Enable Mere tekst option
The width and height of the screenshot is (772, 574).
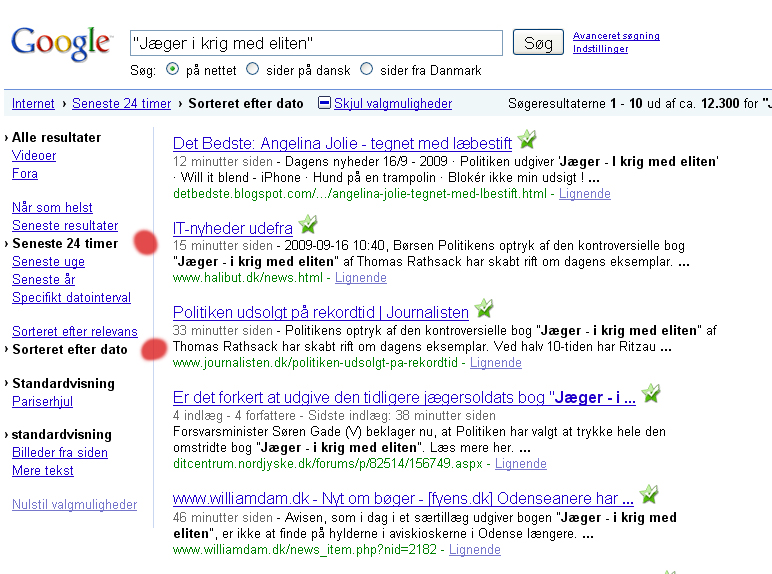click(x=43, y=471)
